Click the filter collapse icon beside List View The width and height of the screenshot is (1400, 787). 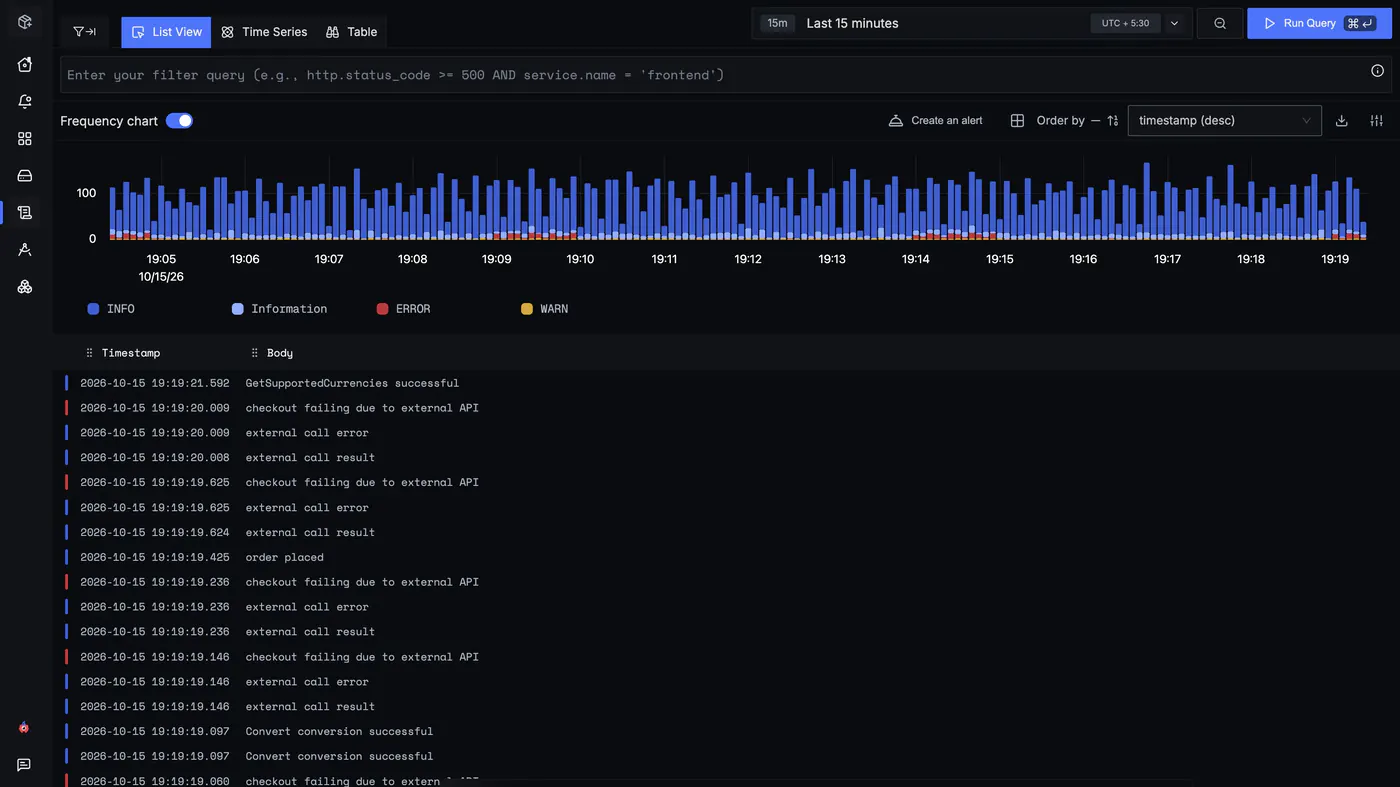click(x=85, y=32)
